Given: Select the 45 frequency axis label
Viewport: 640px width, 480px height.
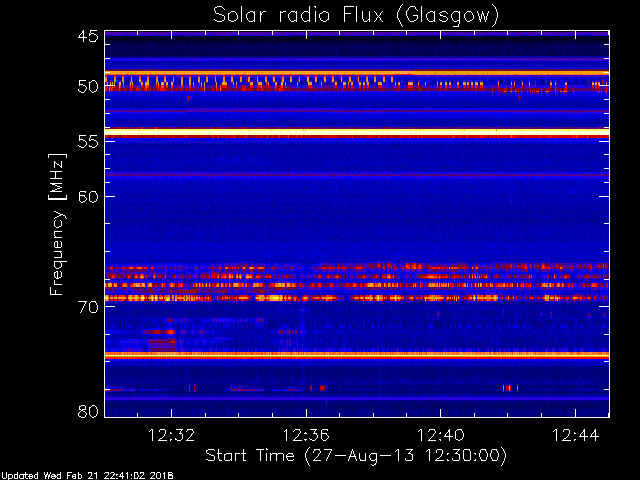Looking at the screenshot, I should pyautogui.click(x=88, y=36).
